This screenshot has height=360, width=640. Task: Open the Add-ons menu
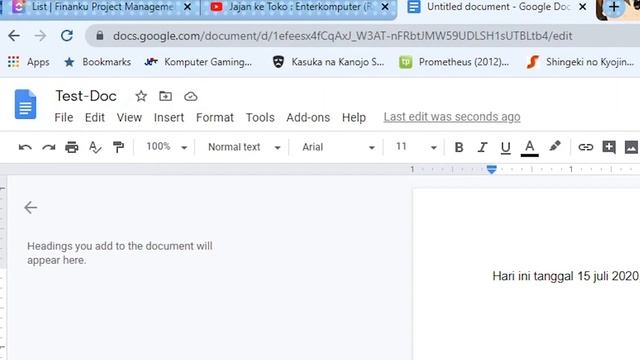[308, 118]
